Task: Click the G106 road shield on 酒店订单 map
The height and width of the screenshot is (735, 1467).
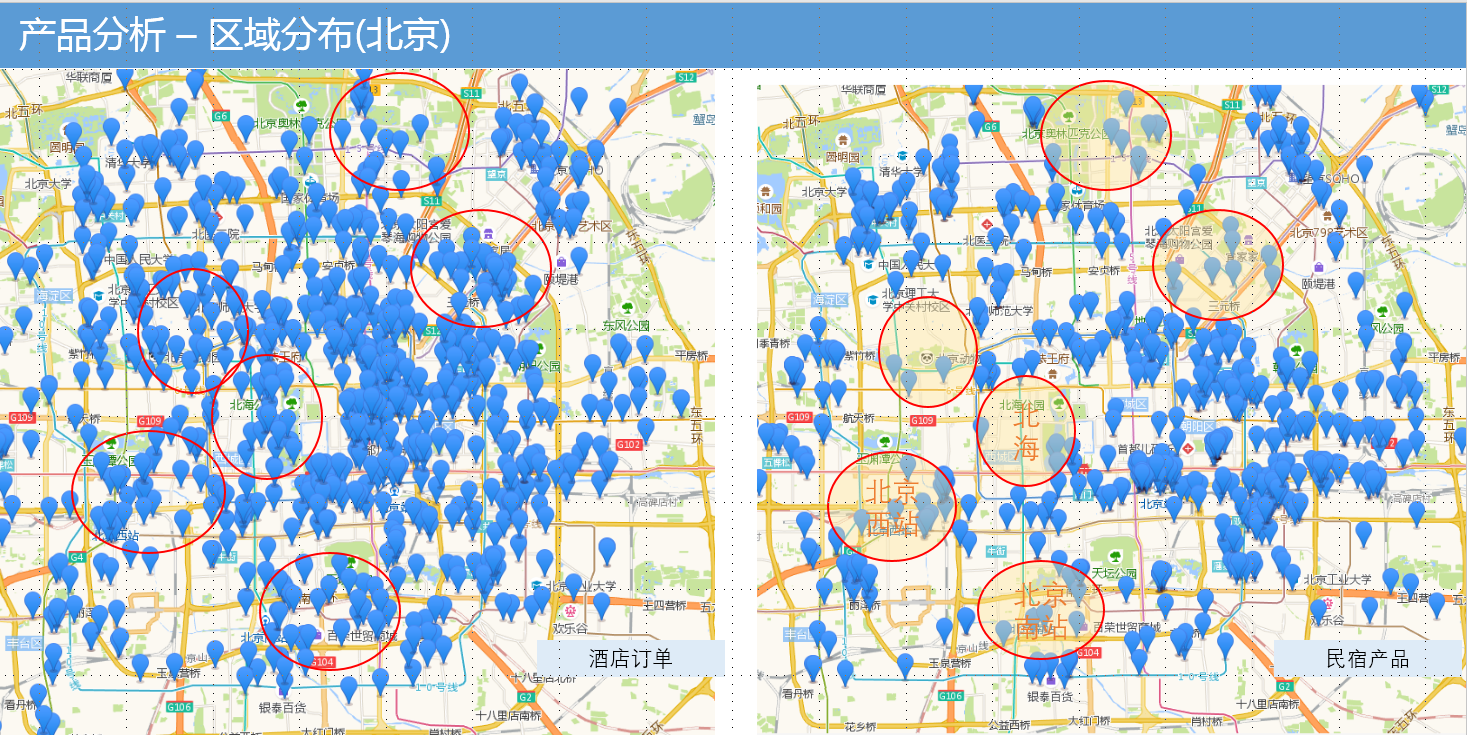Action: point(179,707)
